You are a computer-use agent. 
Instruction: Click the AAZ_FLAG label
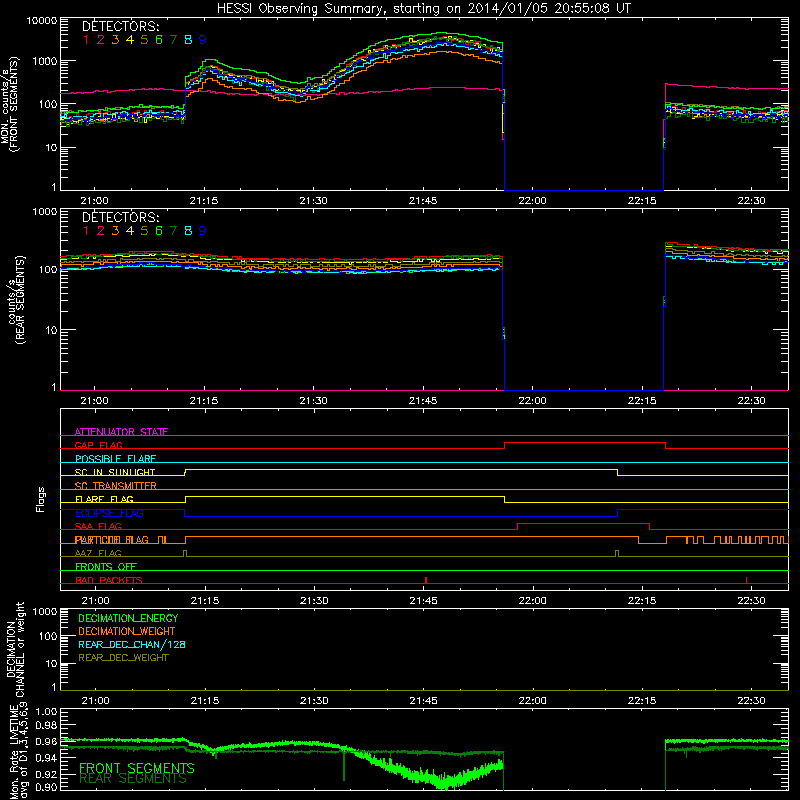[x=98, y=553]
